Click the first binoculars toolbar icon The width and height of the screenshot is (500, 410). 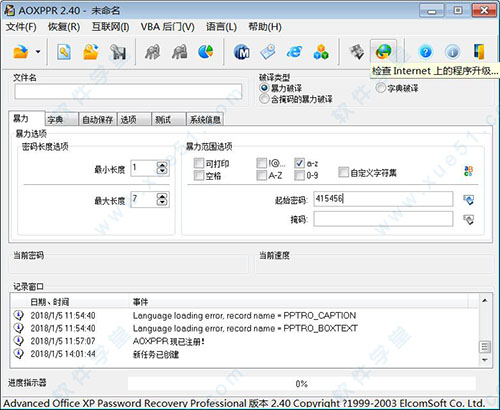152,52
